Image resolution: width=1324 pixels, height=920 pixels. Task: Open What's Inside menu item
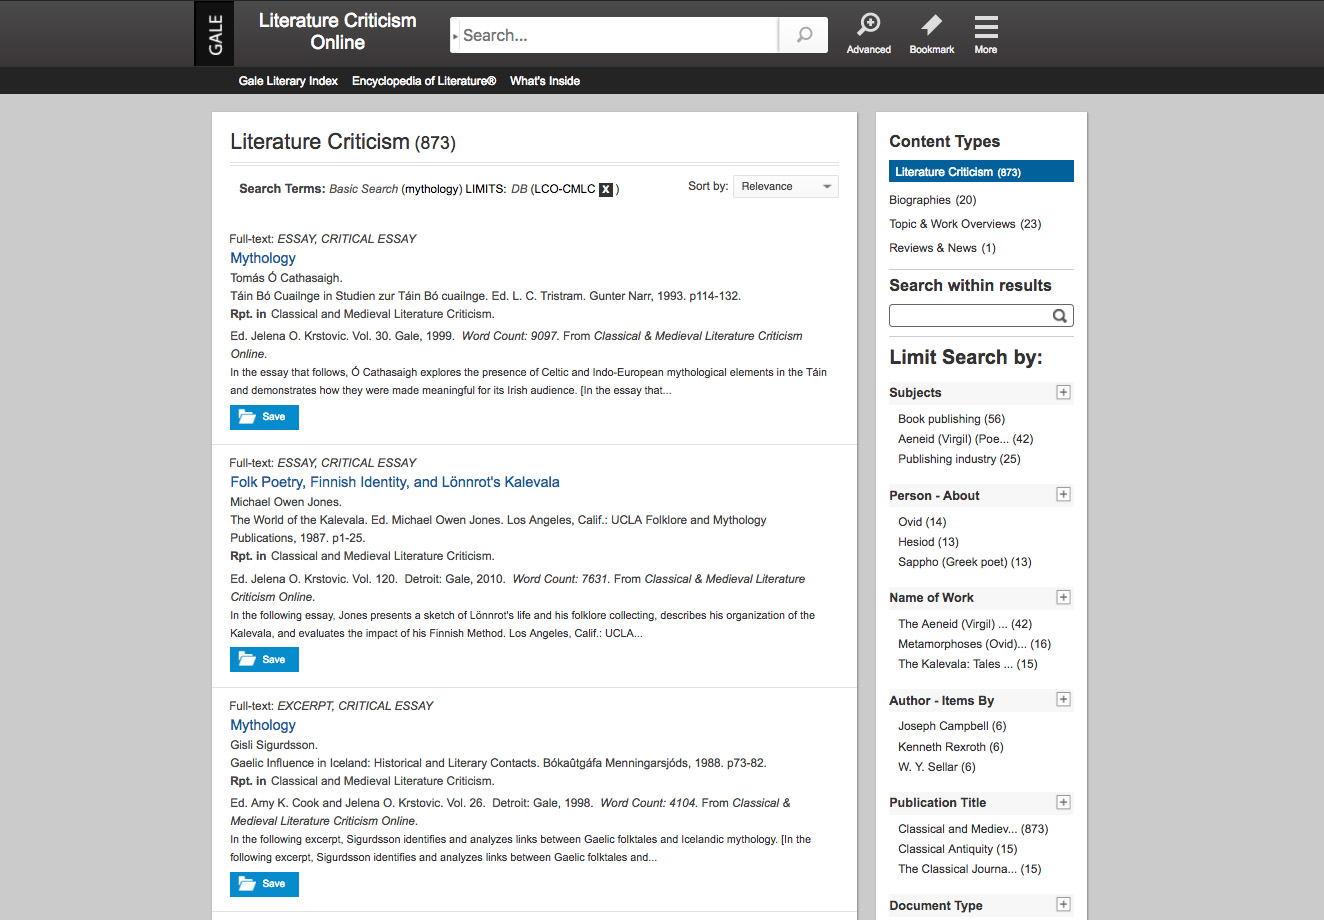click(545, 81)
